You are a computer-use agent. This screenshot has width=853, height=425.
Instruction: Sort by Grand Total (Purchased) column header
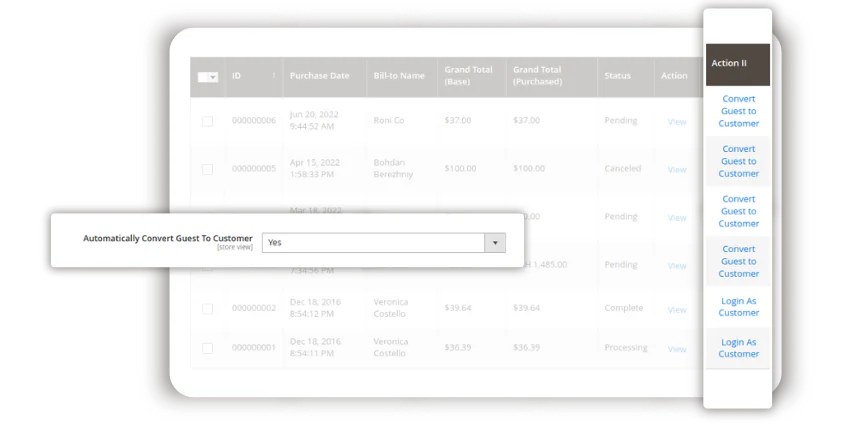pos(537,76)
